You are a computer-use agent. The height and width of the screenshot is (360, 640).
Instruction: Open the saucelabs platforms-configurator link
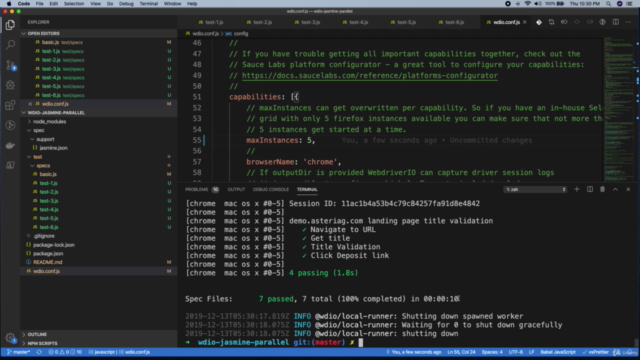click(370, 76)
